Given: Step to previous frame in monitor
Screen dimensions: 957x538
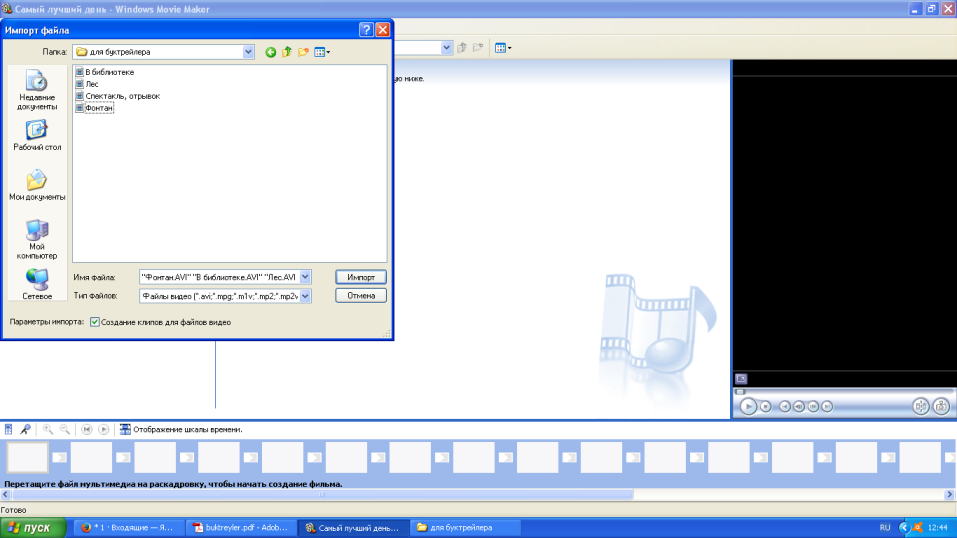Looking at the screenshot, I should pyautogui.click(x=799, y=407).
